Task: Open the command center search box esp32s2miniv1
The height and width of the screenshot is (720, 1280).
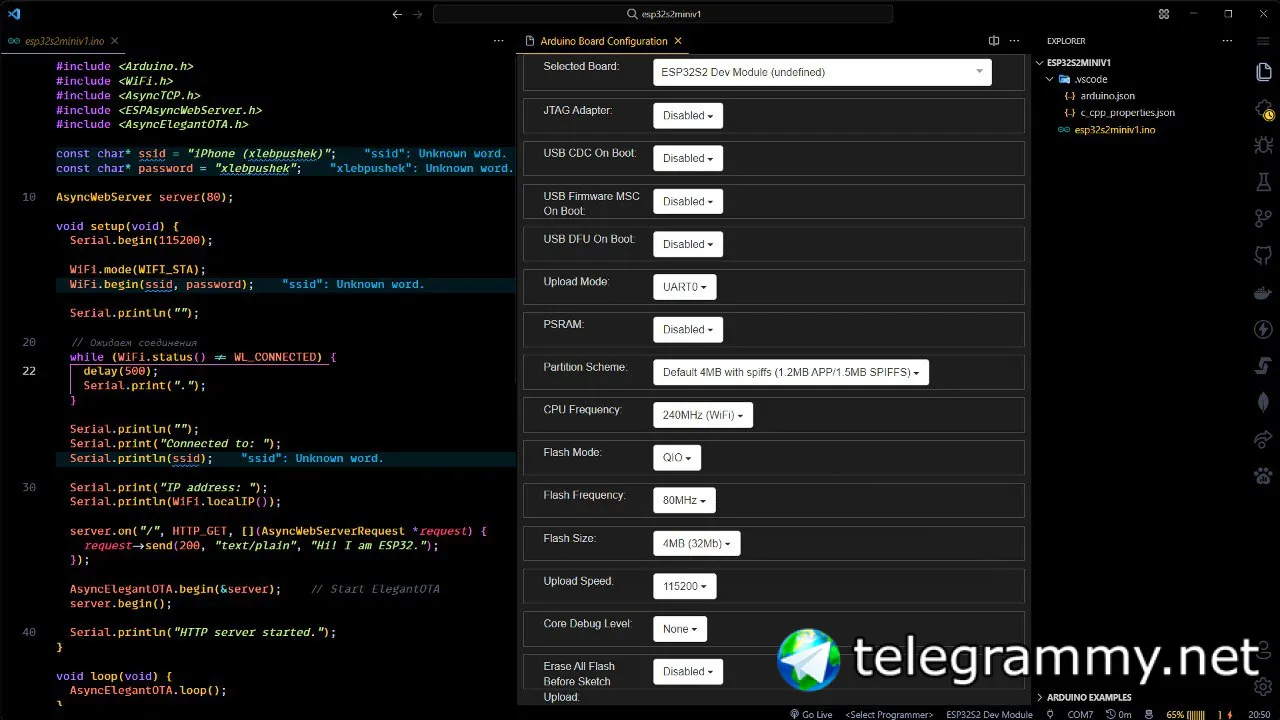Action: (x=663, y=14)
